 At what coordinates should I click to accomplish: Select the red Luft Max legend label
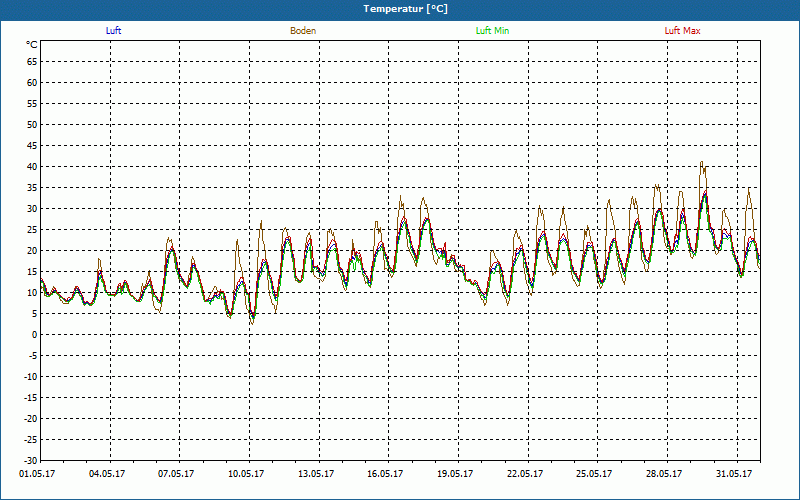(682, 31)
